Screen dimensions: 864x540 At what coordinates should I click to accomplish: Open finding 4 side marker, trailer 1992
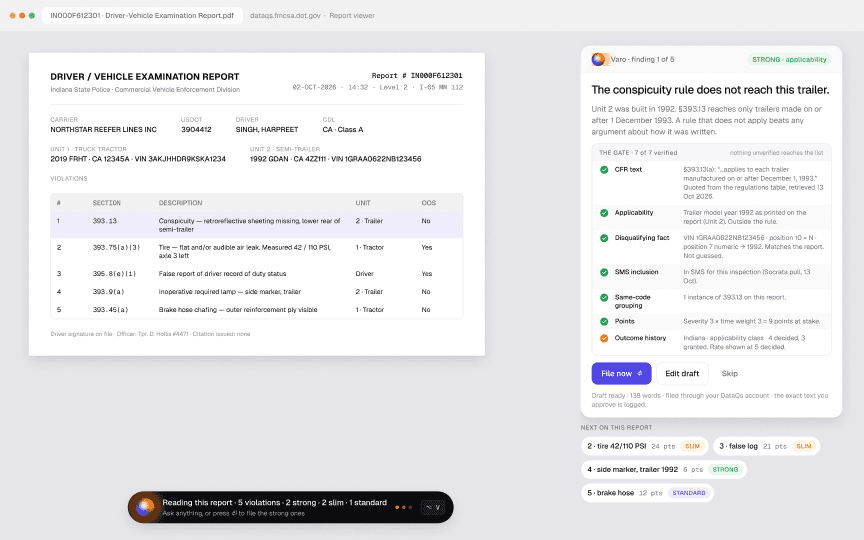[664, 469]
